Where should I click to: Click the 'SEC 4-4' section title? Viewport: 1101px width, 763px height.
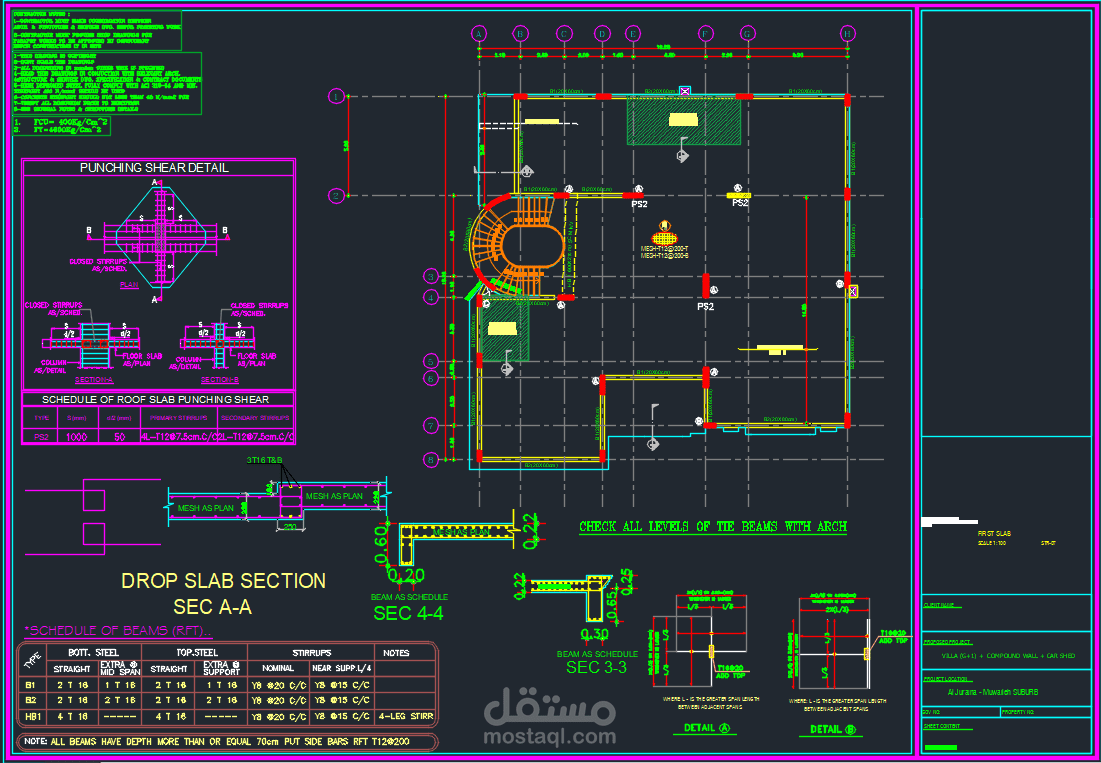tap(409, 613)
